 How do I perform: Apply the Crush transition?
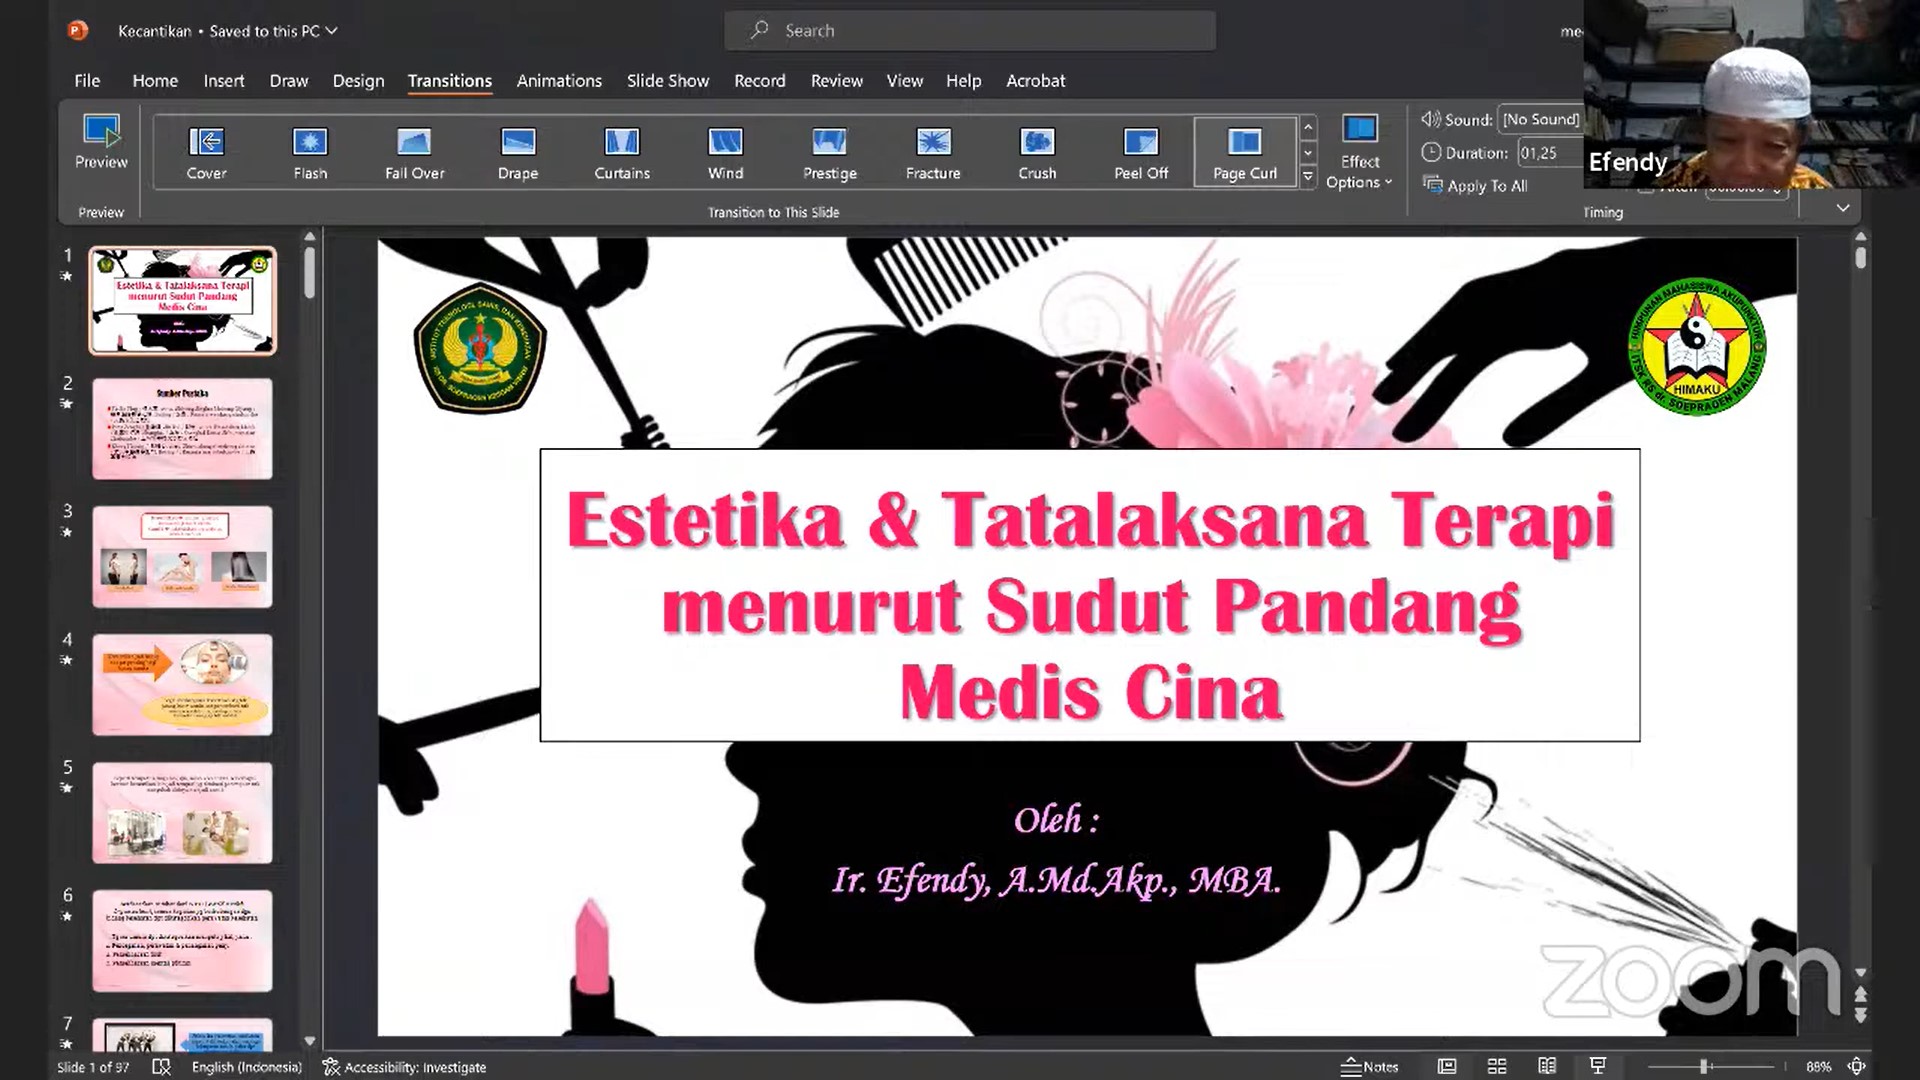tap(1037, 152)
